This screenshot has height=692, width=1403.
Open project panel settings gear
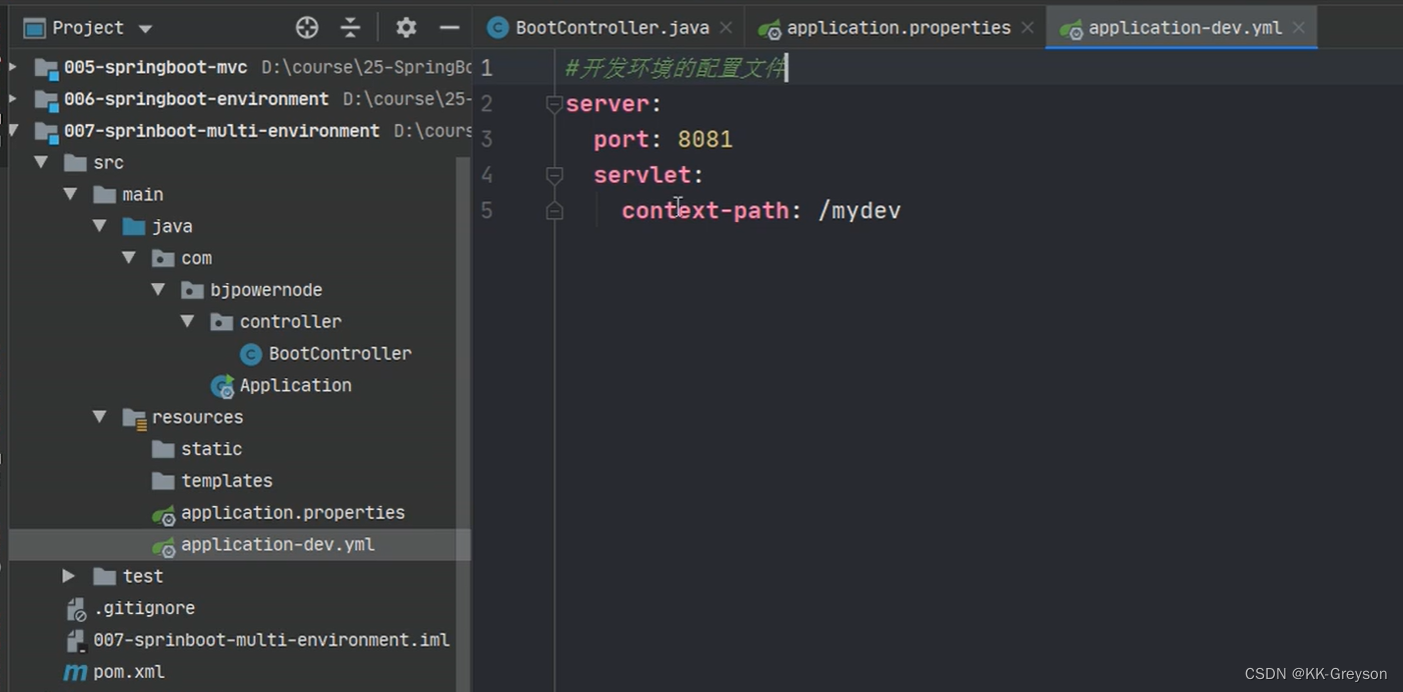(x=406, y=28)
